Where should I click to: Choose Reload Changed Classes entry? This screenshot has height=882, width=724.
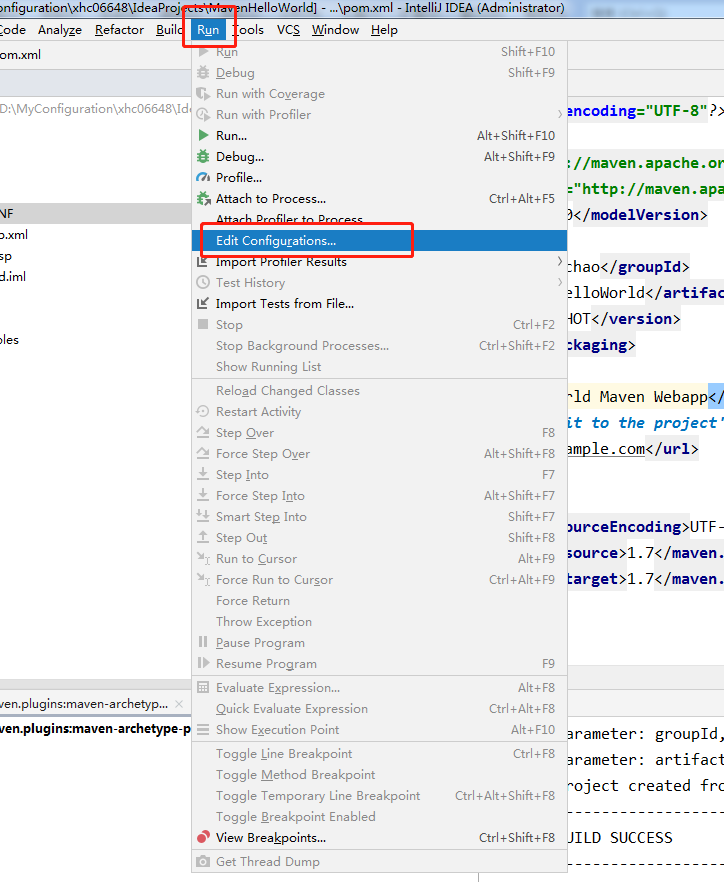379,390
